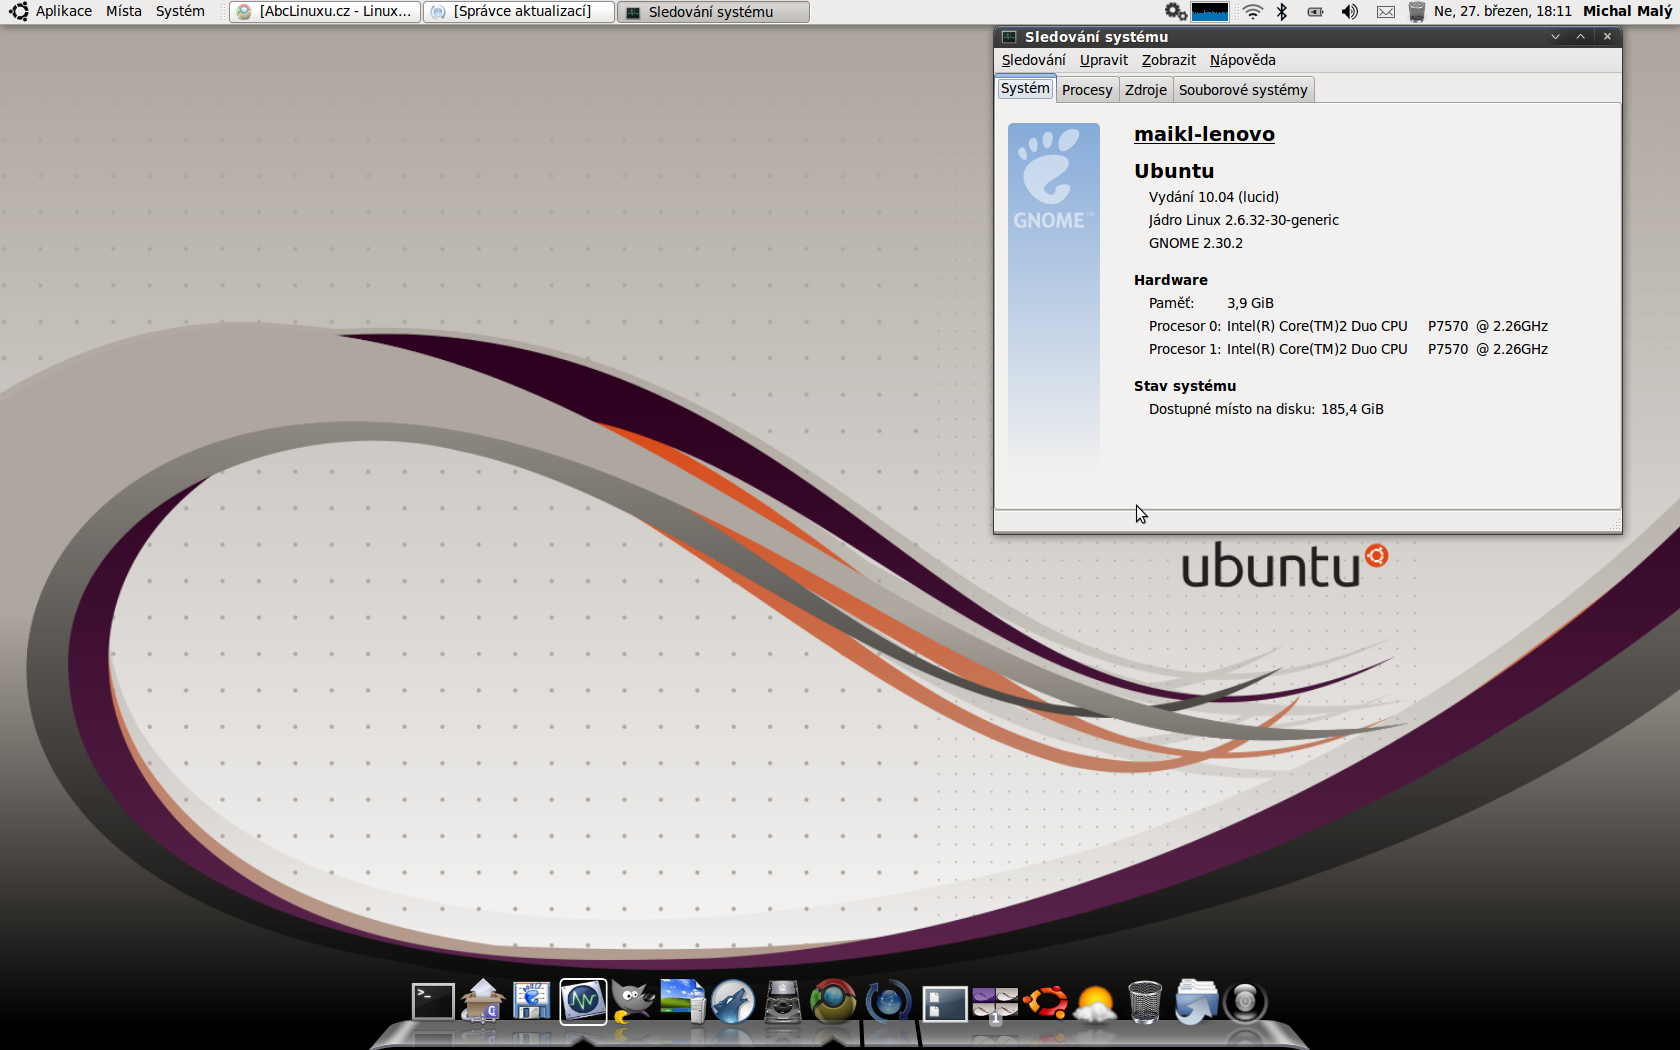Open the Sledování menu
1680x1050 pixels.
pos(1034,60)
